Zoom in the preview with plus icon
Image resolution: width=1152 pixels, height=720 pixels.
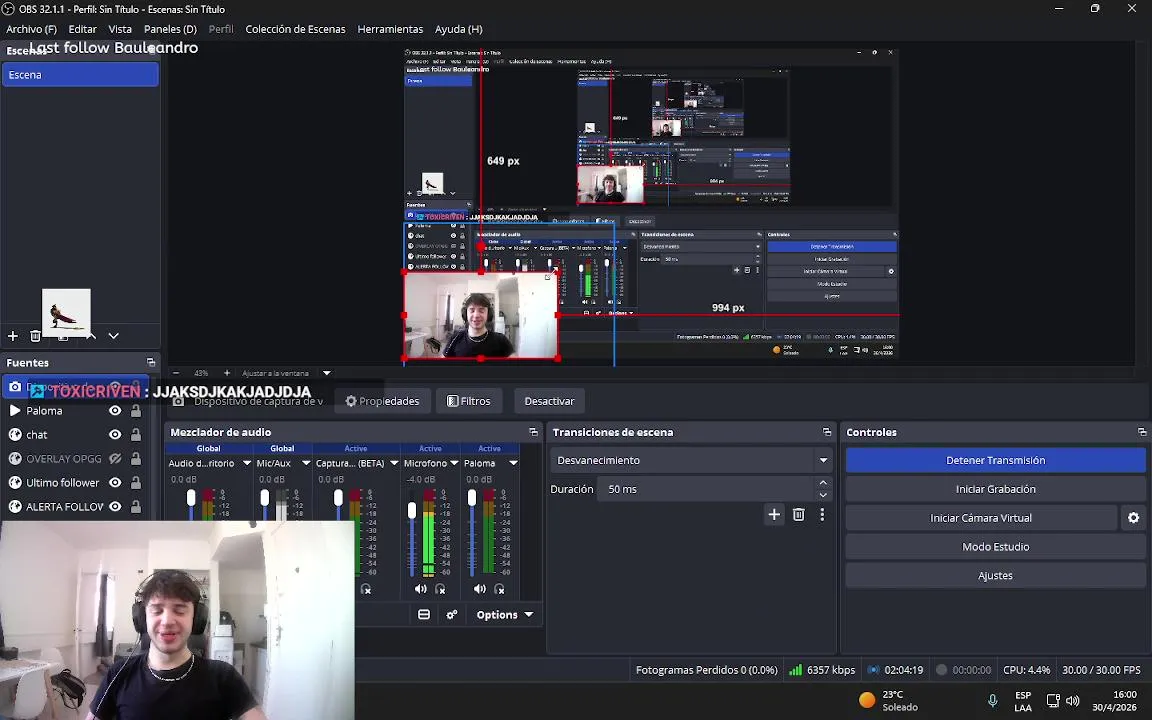coord(226,373)
